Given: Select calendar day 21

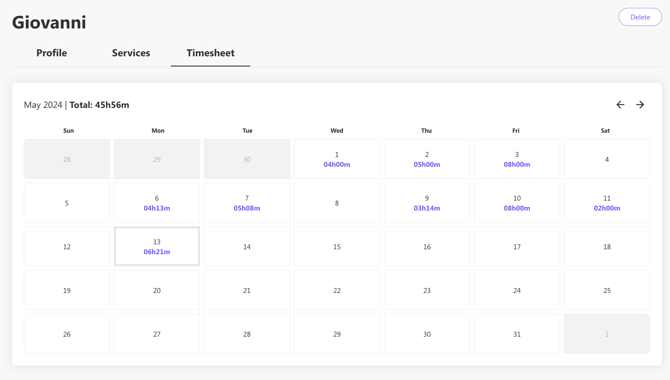Looking at the screenshot, I should [x=247, y=290].
